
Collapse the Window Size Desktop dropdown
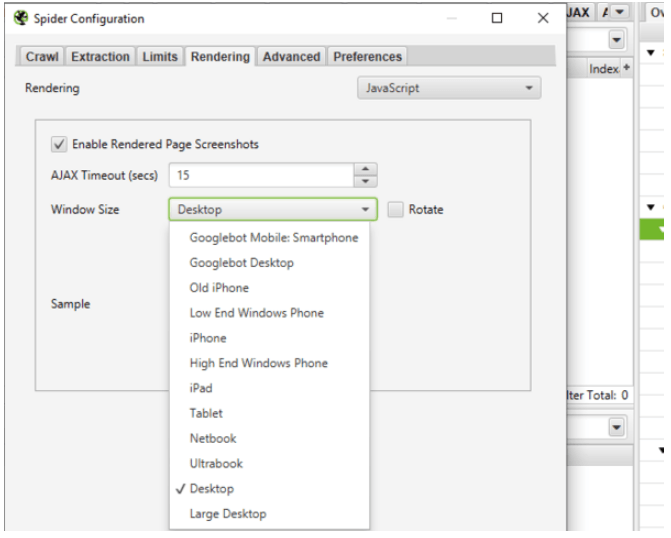[x=274, y=210]
